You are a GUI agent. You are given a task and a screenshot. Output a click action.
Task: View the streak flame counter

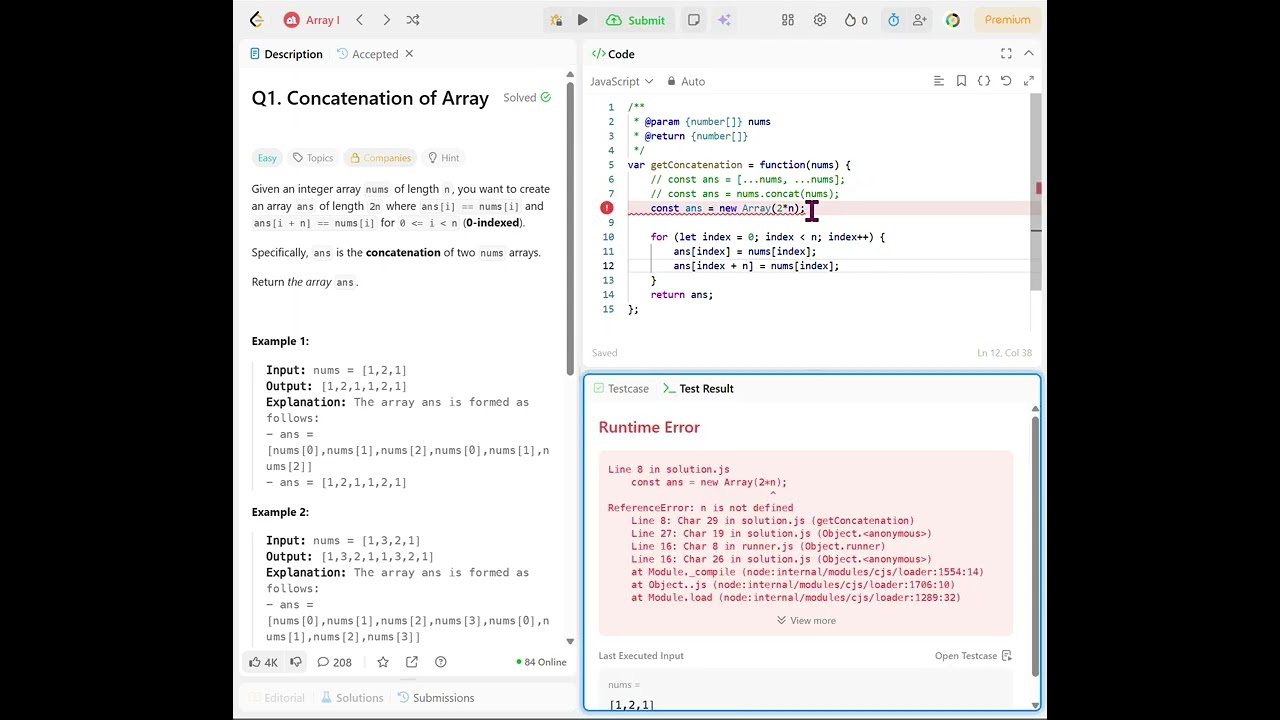click(856, 20)
